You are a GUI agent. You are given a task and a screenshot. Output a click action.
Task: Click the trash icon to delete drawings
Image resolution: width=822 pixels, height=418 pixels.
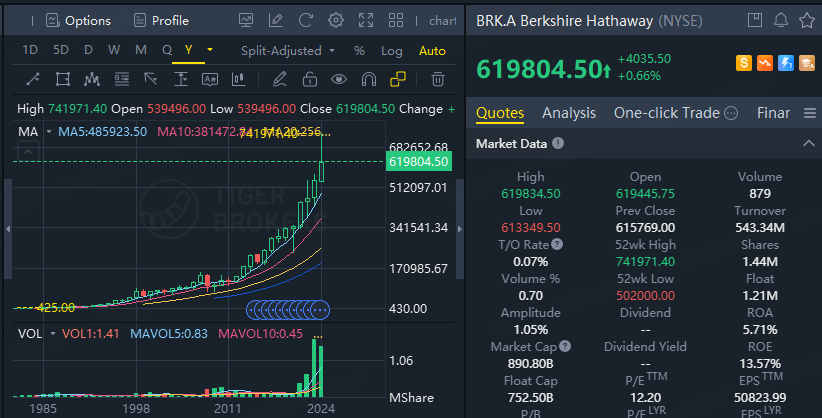tap(438, 79)
